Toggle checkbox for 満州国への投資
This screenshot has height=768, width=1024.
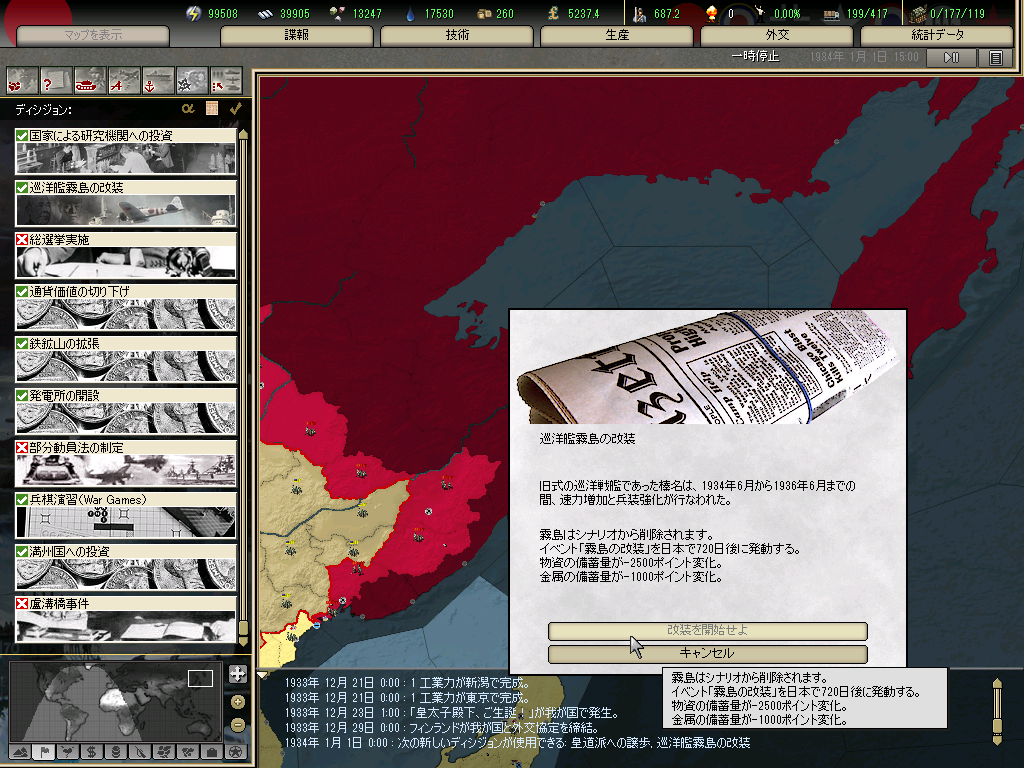(22, 552)
